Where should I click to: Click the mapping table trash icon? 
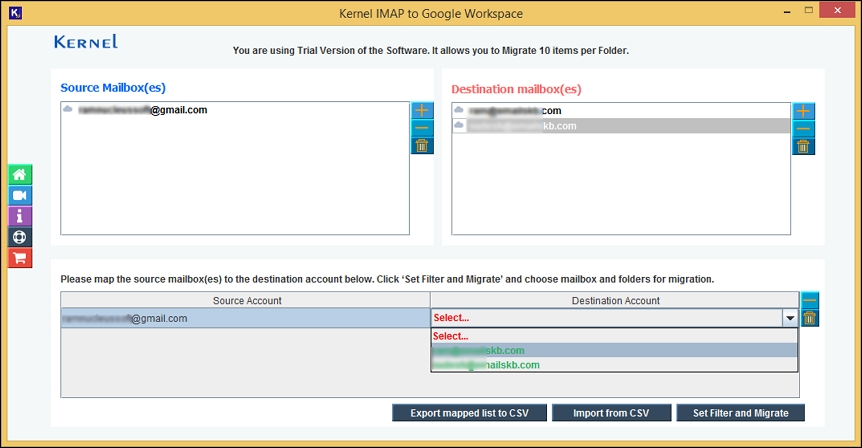(810, 318)
